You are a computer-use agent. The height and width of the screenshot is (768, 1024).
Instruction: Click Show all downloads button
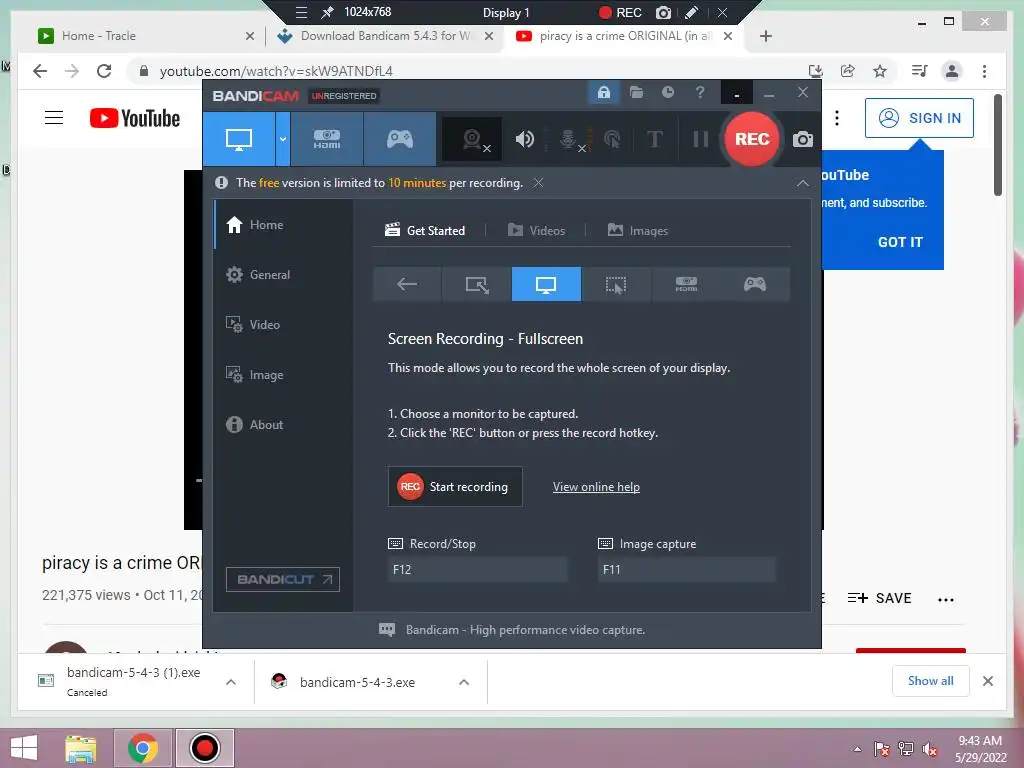point(931,681)
